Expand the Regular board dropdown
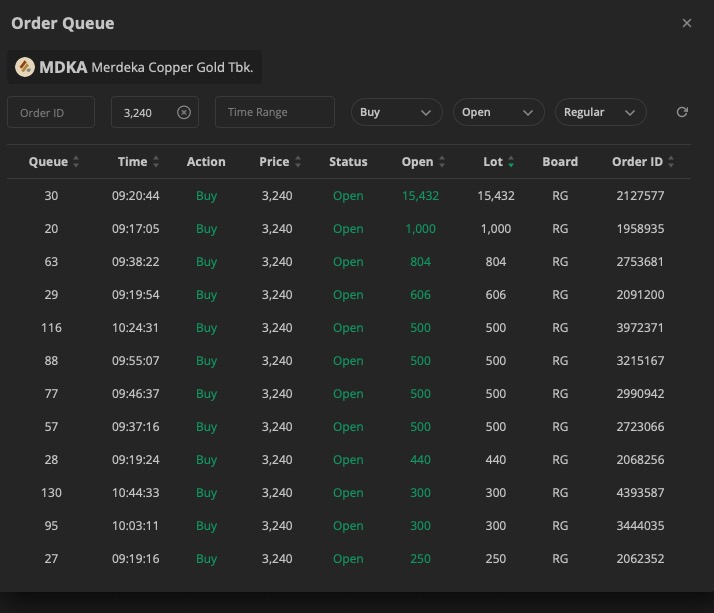 click(600, 112)
